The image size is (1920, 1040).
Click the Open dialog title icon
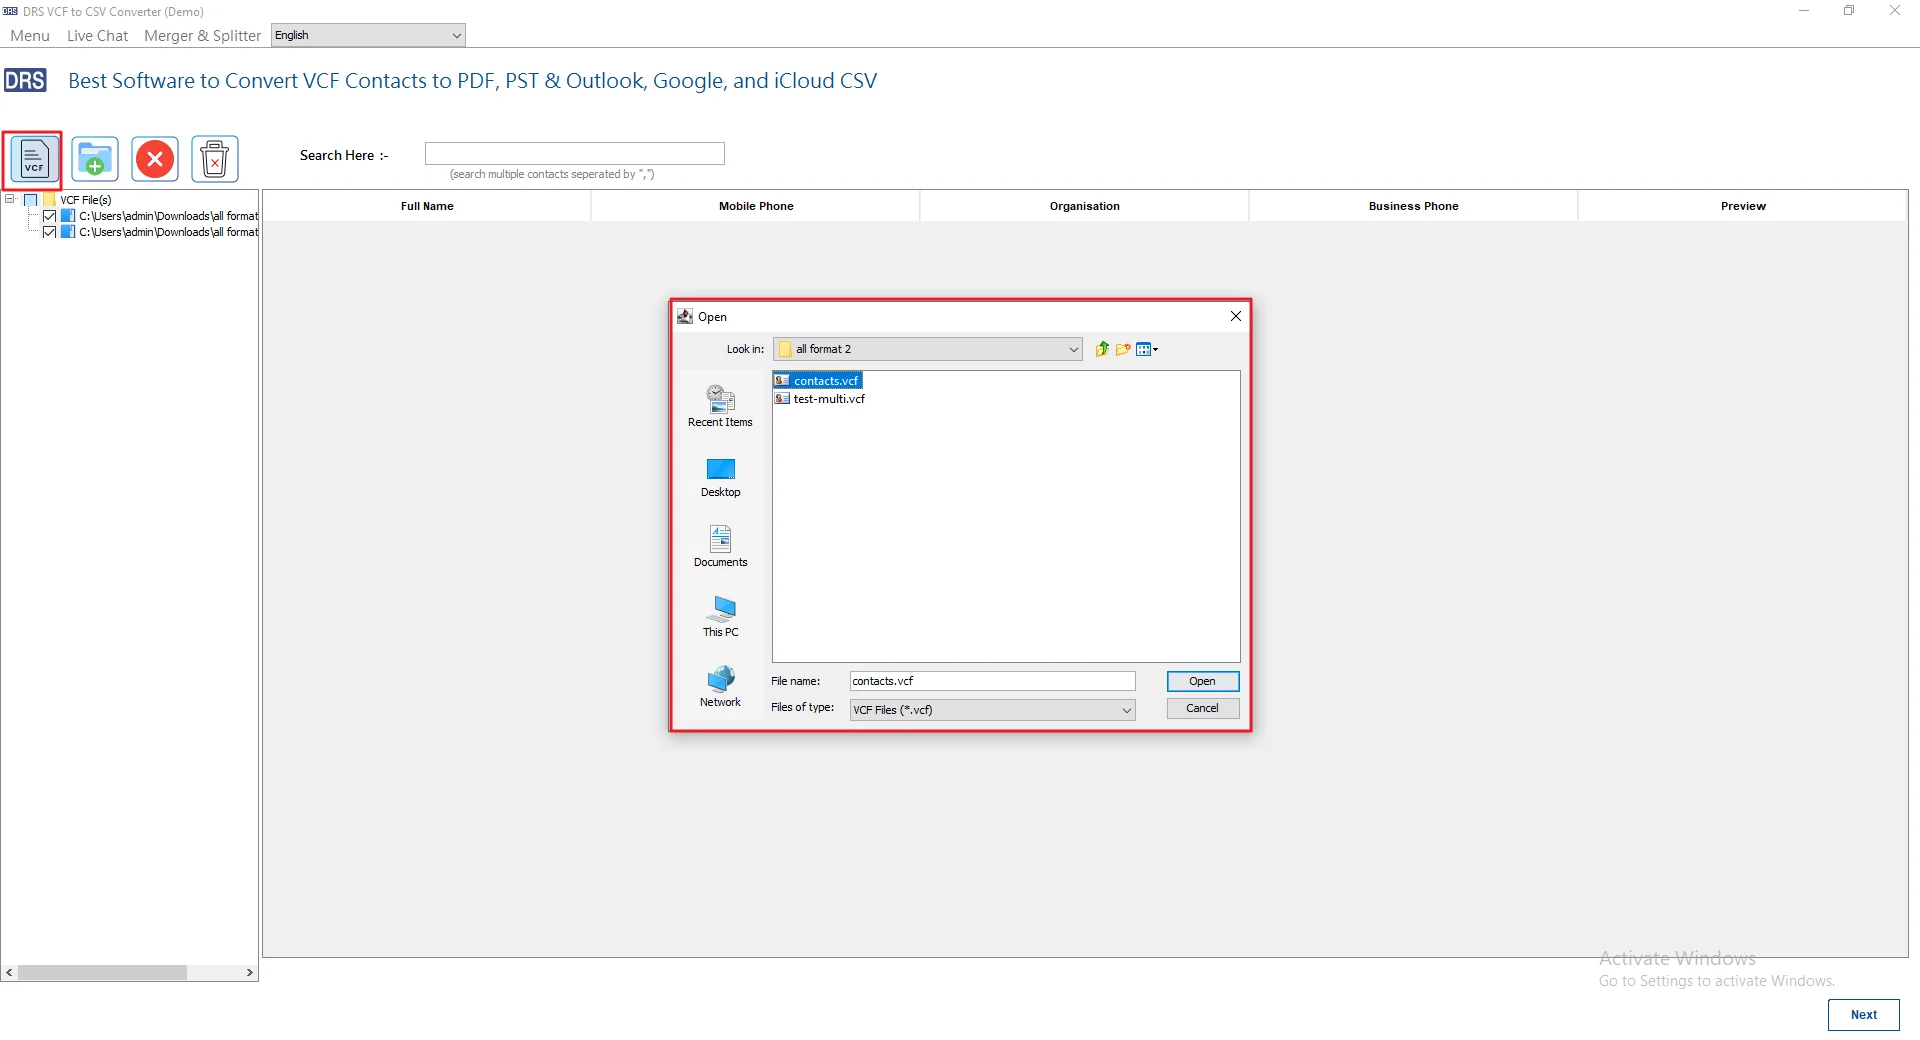click(x=685, y=316)
